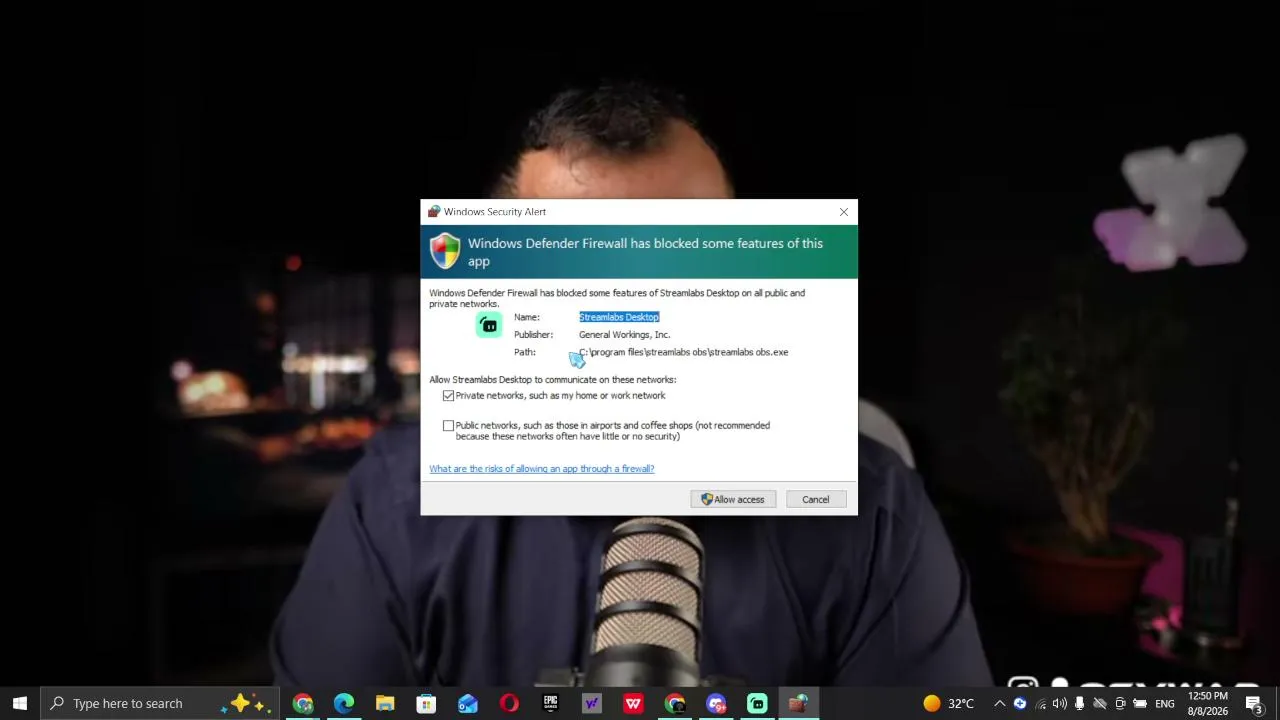Open the Chrome icon beside Edge
Screen dimensions: 1280x720
(x=303, y=704)
